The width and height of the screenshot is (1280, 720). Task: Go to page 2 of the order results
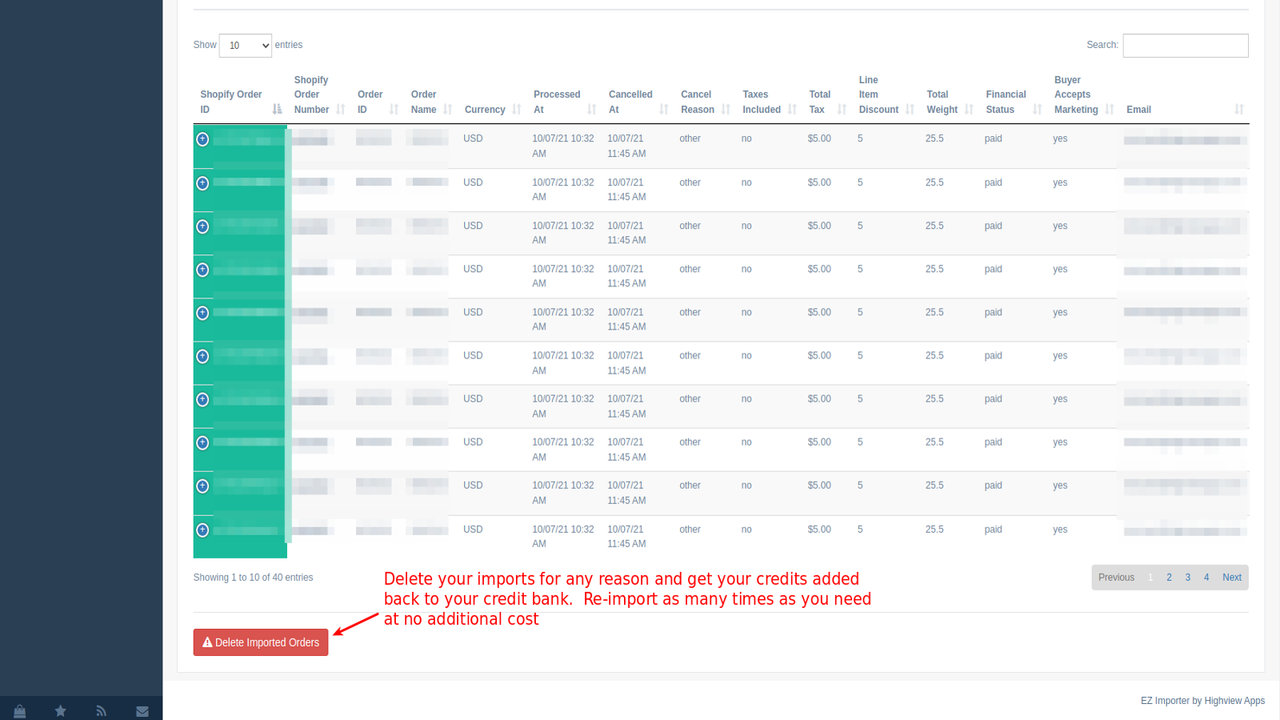1168,577
